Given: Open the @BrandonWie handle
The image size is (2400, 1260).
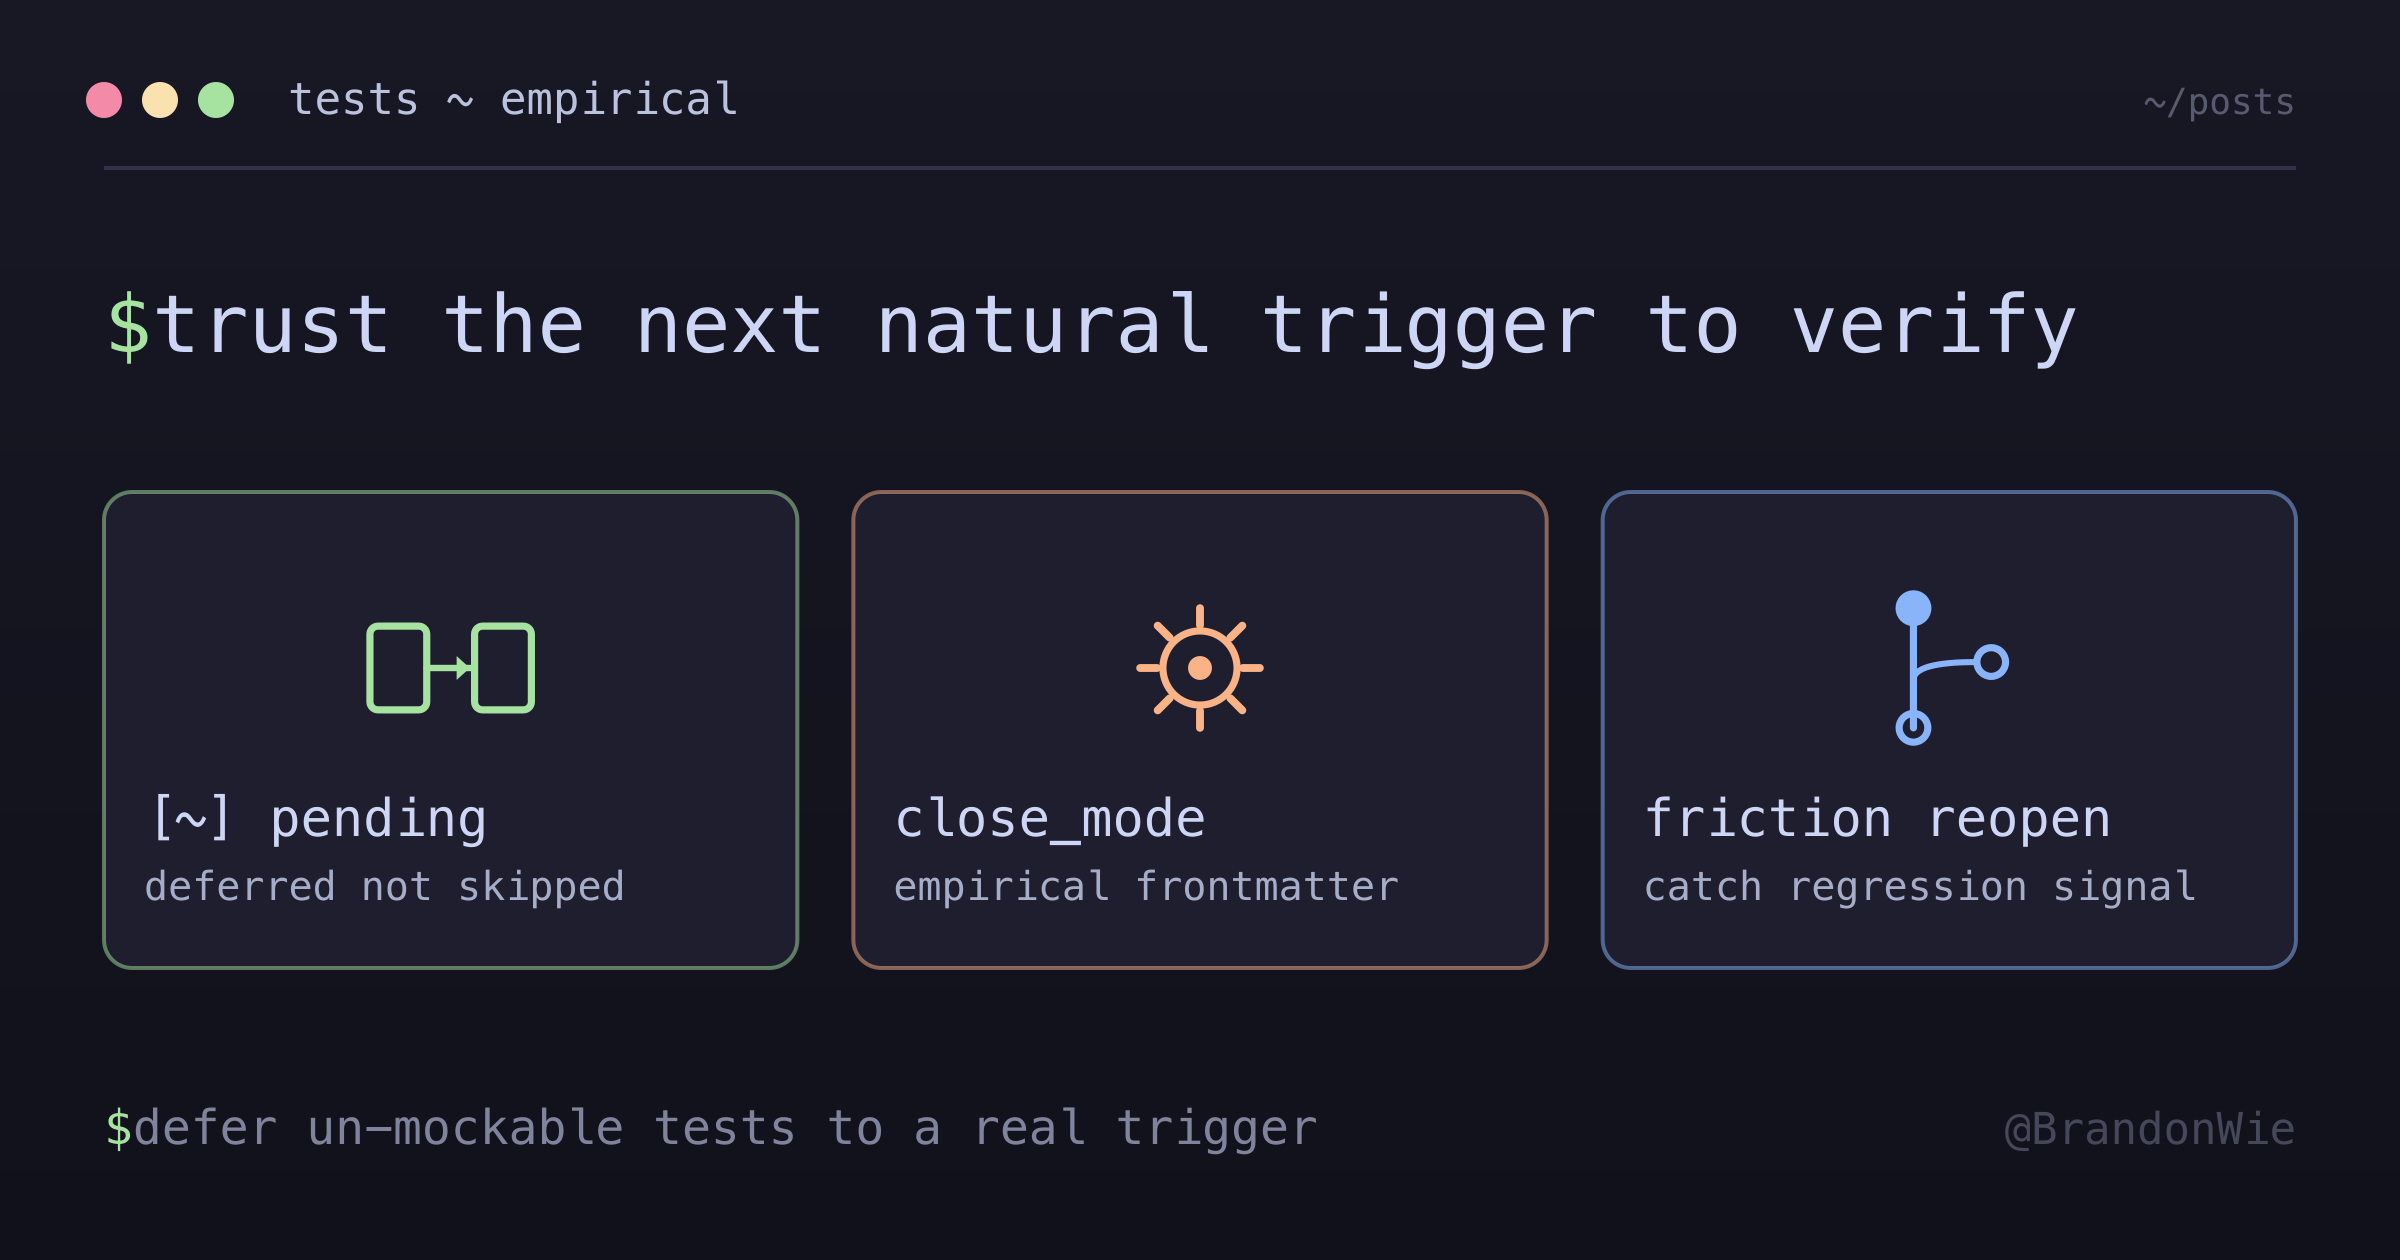Looking at the screenshot, I should 2150,1129.
